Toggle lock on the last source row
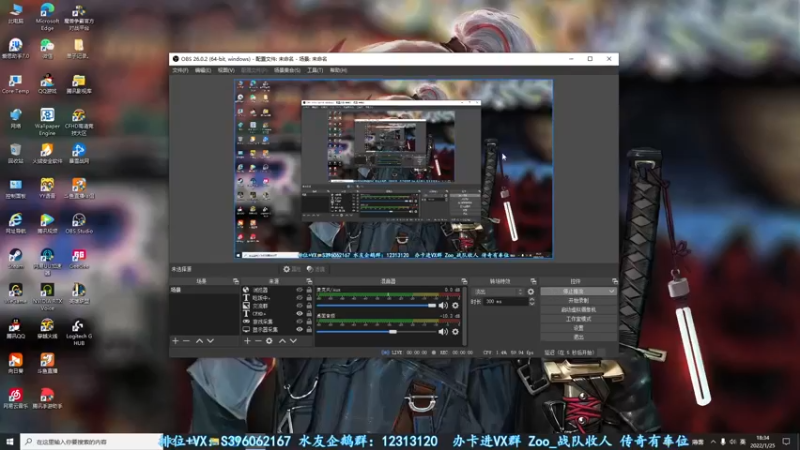Viewport: 800px width, 450px height. point(309,328)
